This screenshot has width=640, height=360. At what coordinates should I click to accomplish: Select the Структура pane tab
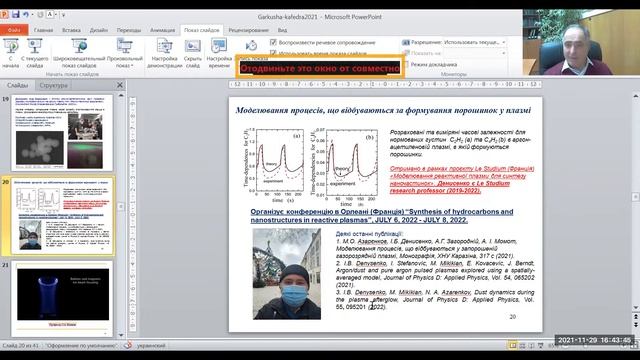53,85
